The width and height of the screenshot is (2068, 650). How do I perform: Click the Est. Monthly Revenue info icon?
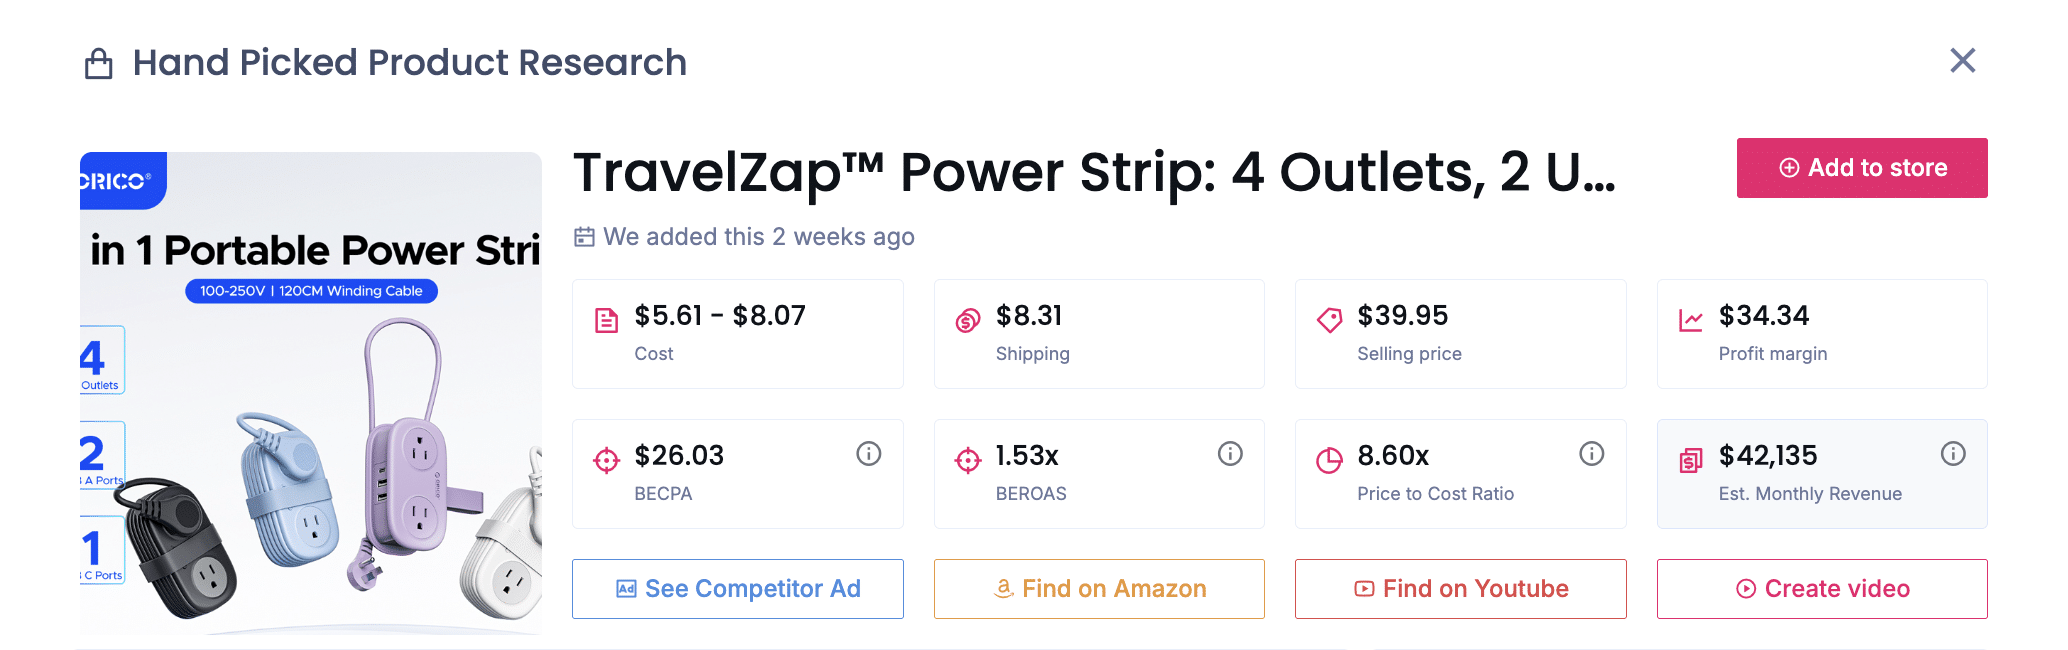coord(1952,454)
